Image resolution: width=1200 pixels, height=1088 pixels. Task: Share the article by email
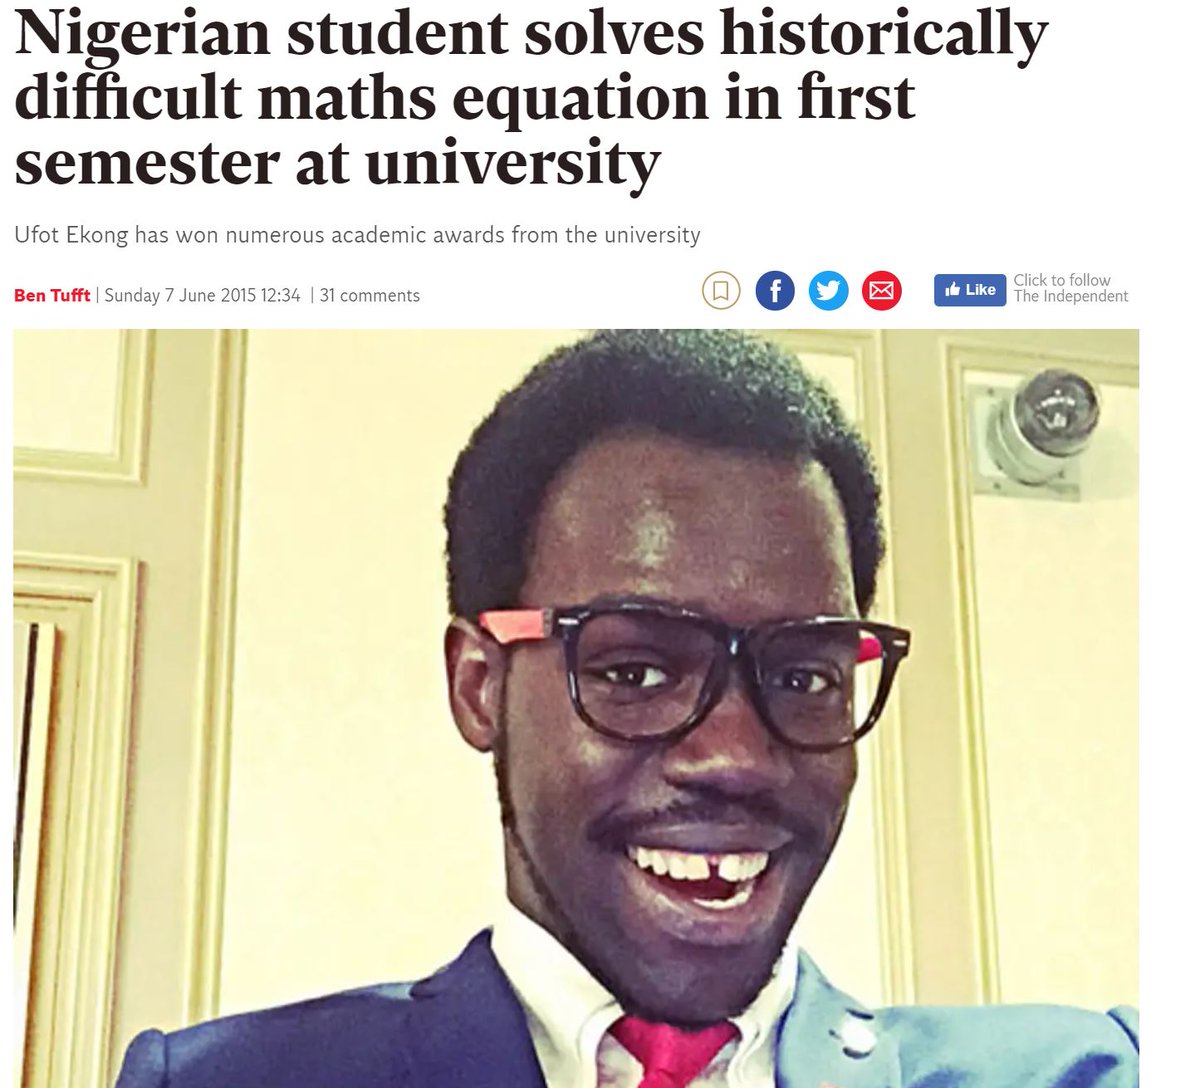pyautogui.click(x=881, y=291)
